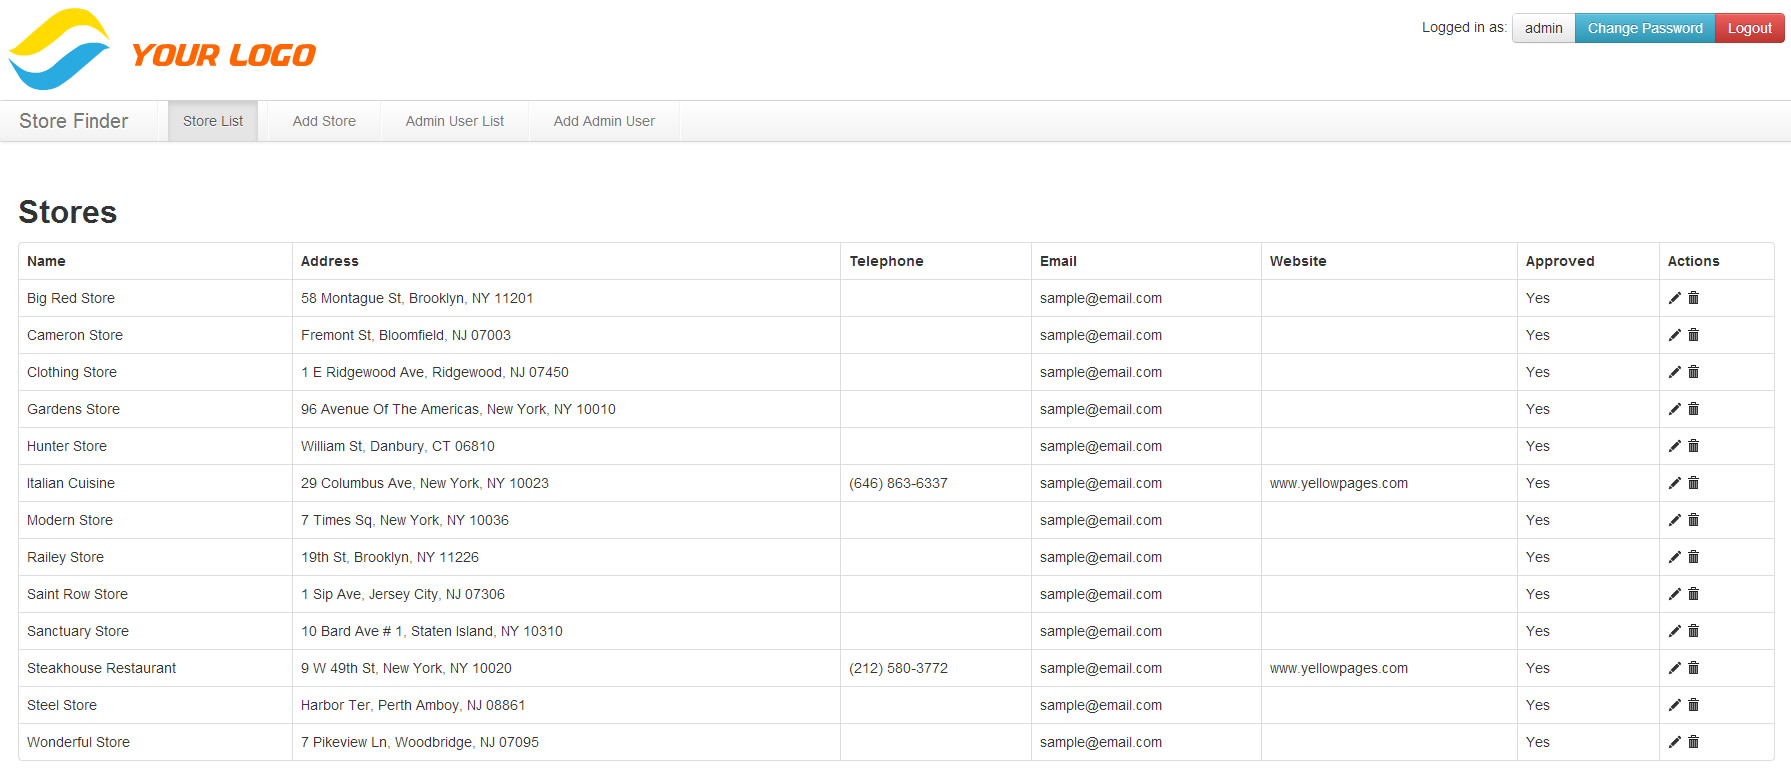Click the YOUR LOGO image
1791x772 pixels.
(162, 49)
